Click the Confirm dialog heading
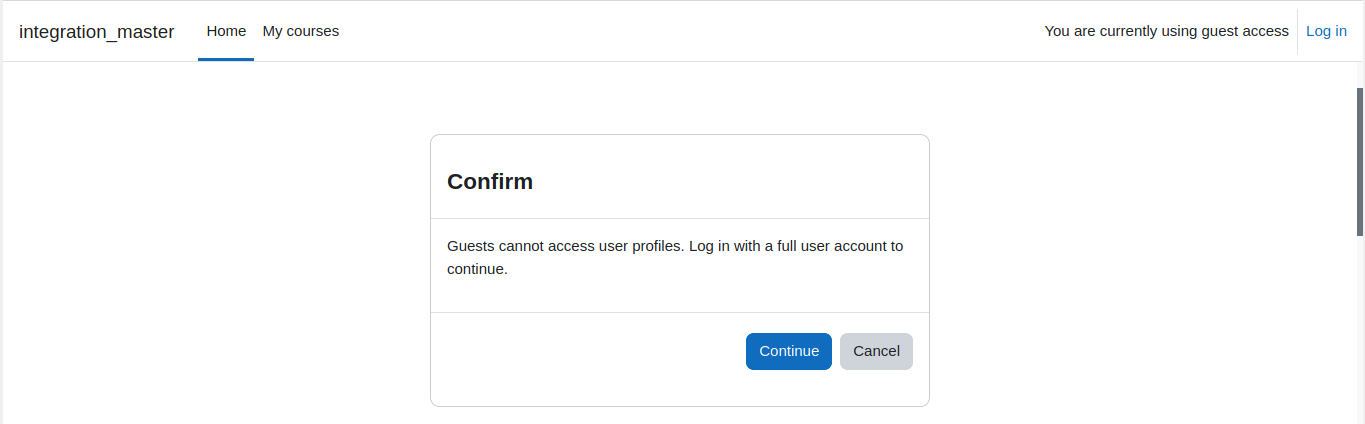This screenshot has height=424, width=1365. tap(490, 181)
